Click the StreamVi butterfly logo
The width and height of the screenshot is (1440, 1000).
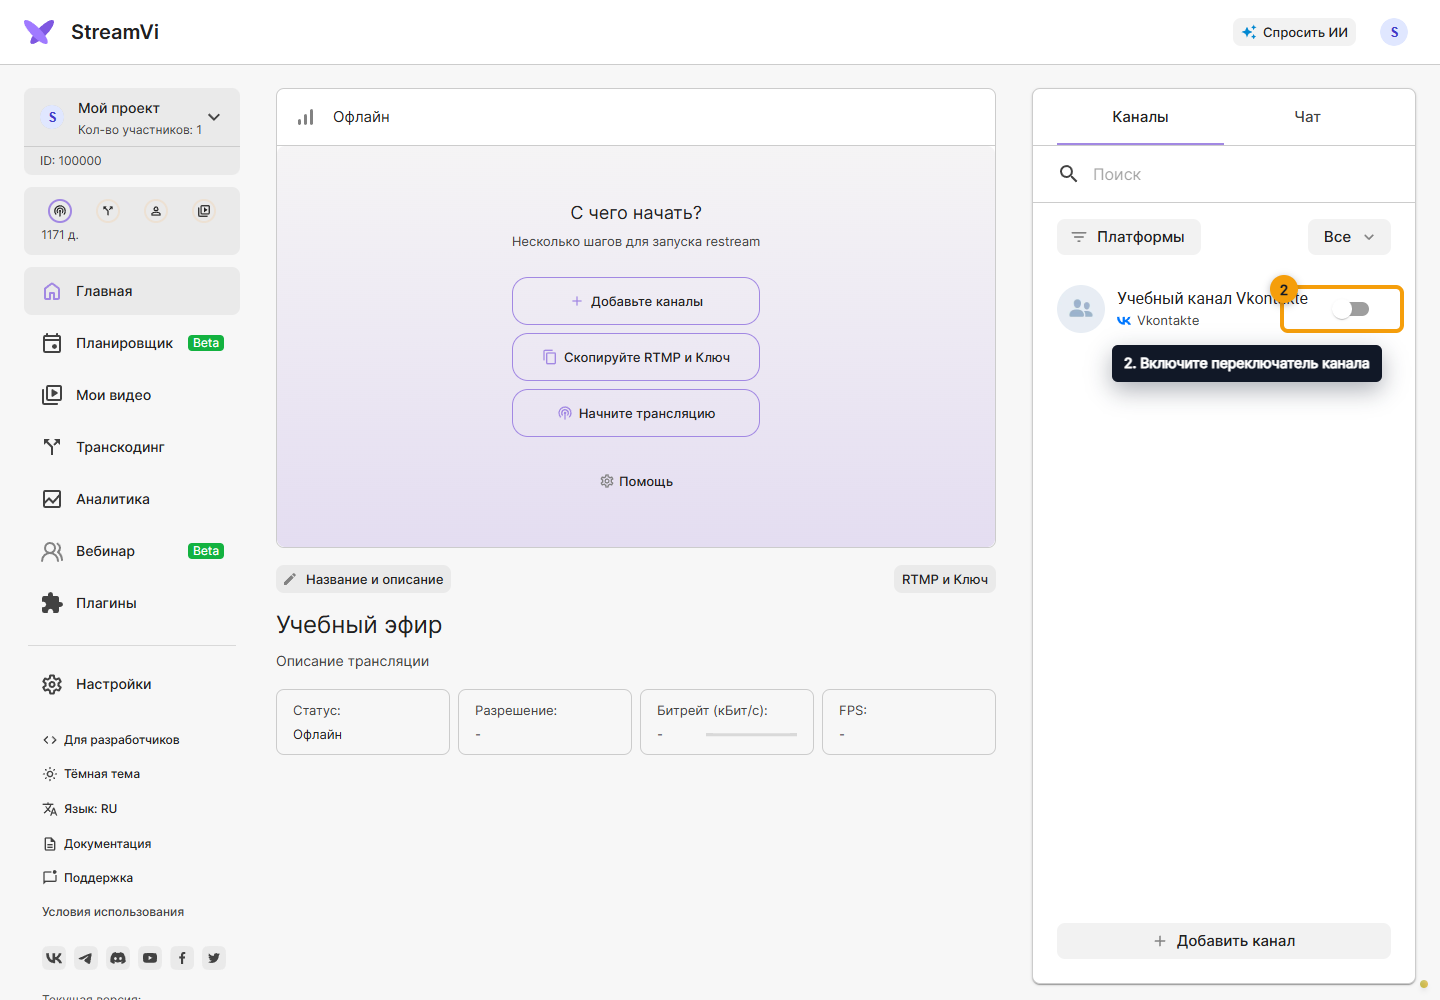(39, 32)
